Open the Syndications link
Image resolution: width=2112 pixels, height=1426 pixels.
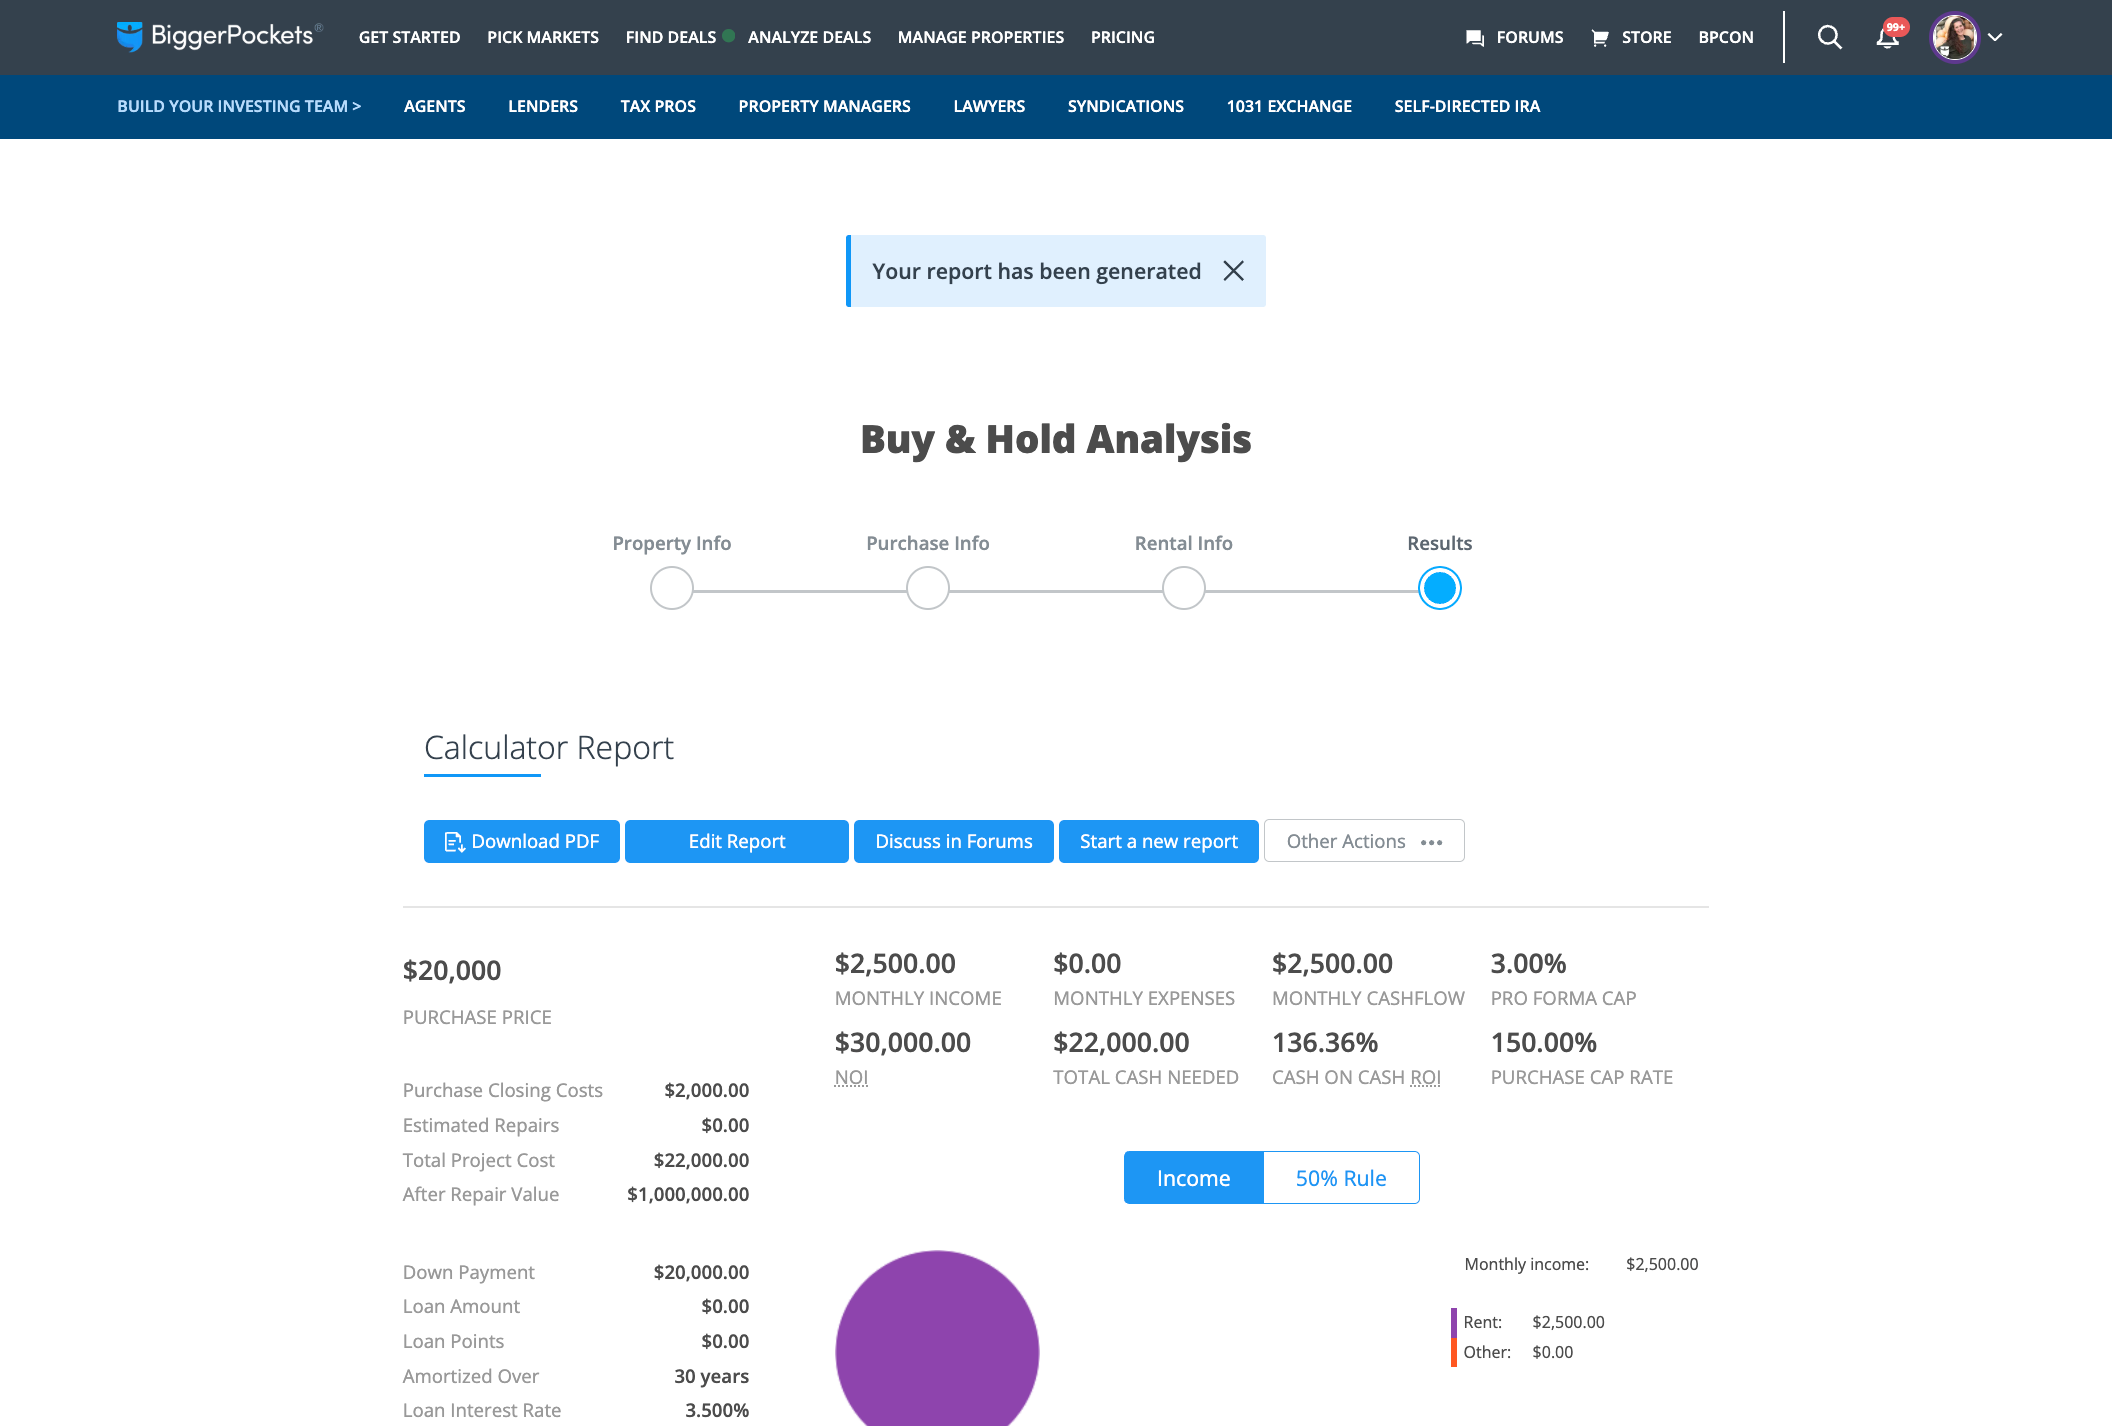(1125, 106)
